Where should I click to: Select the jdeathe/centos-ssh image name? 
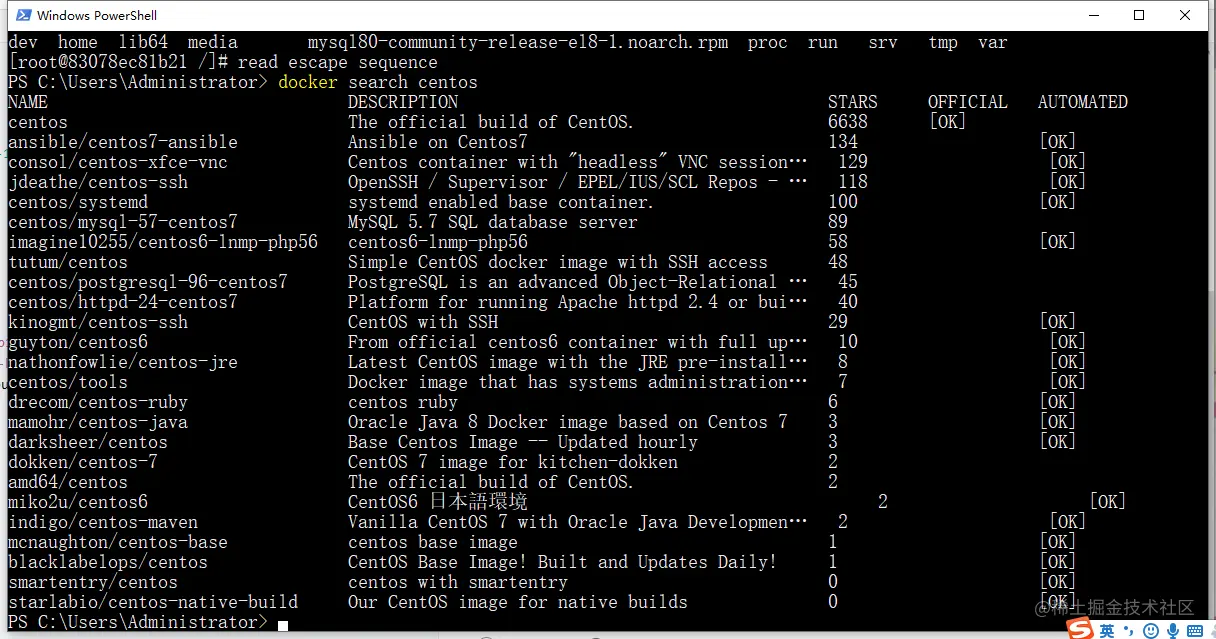point(98,182)
